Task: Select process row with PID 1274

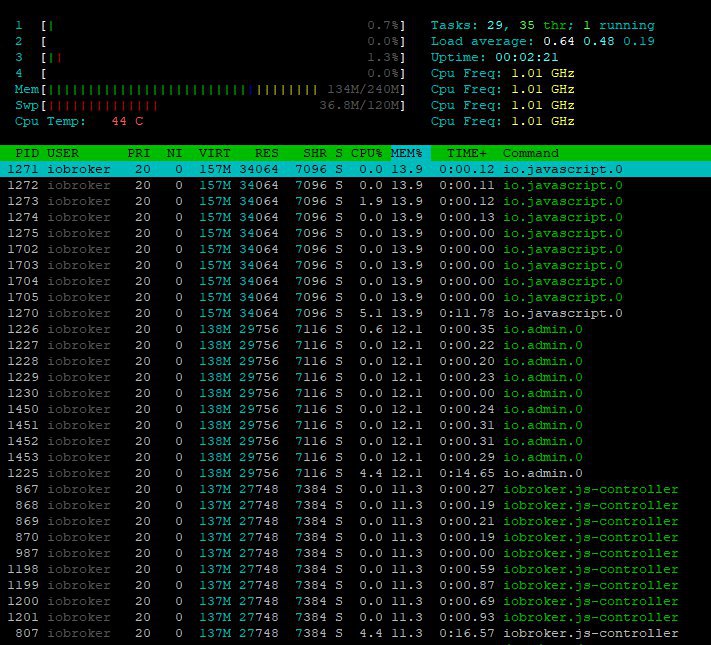Action: coord(356,217)
